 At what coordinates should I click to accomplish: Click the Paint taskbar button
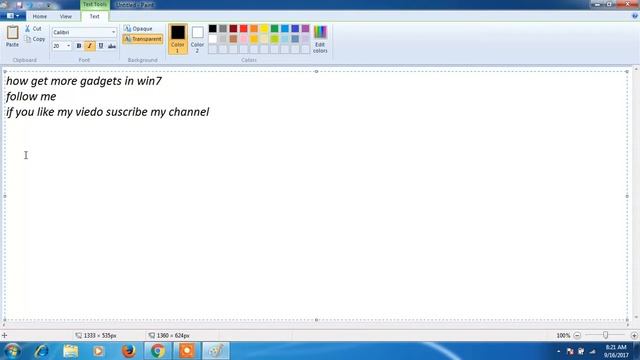coord(216,351)
